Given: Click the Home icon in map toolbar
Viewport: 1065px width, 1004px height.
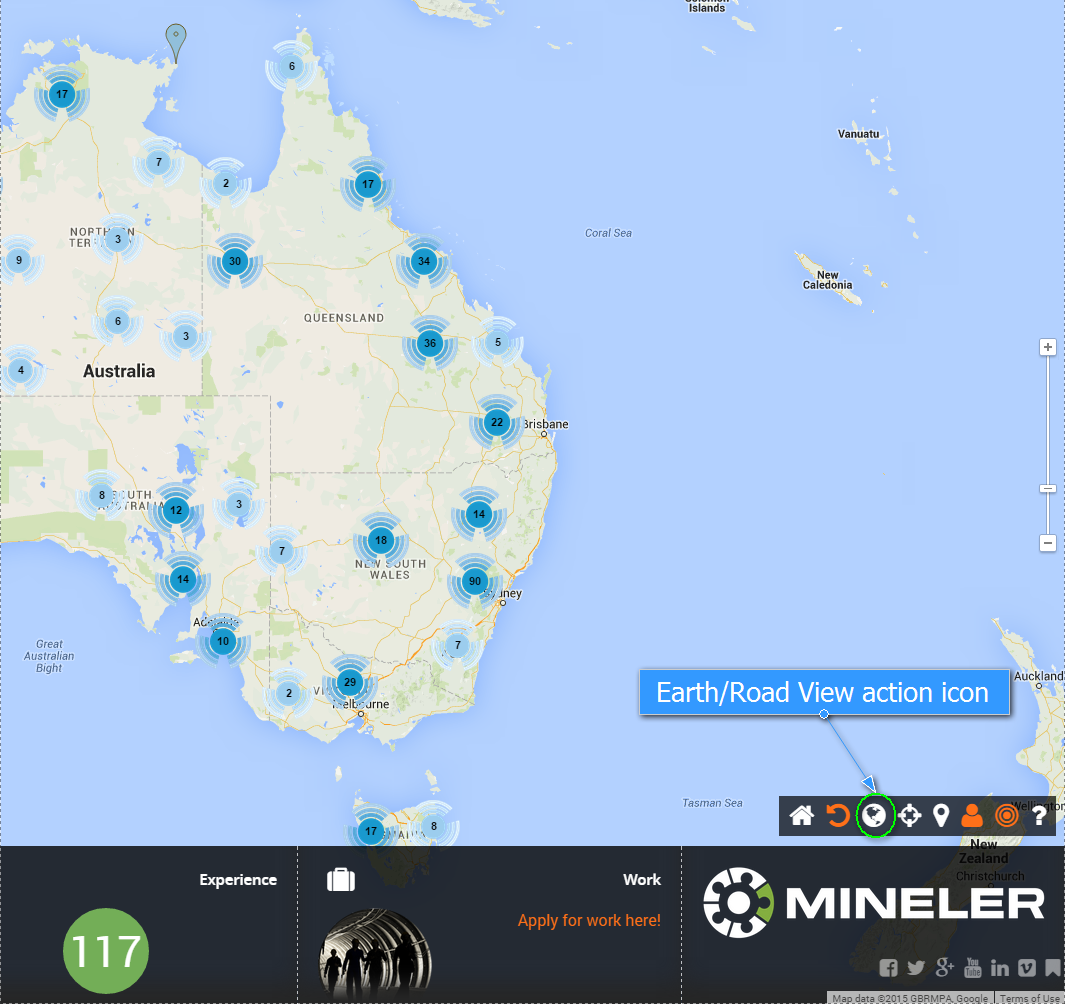Looking at the screenshot, I should (801, 816).
